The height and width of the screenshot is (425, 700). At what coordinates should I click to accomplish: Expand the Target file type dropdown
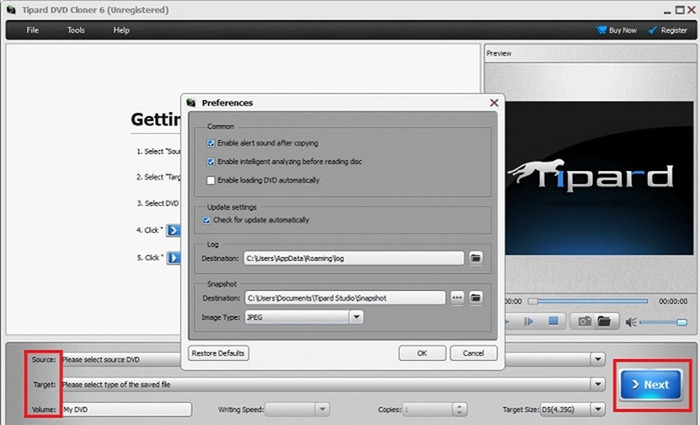pyautogui.click(x=598, y=384)
